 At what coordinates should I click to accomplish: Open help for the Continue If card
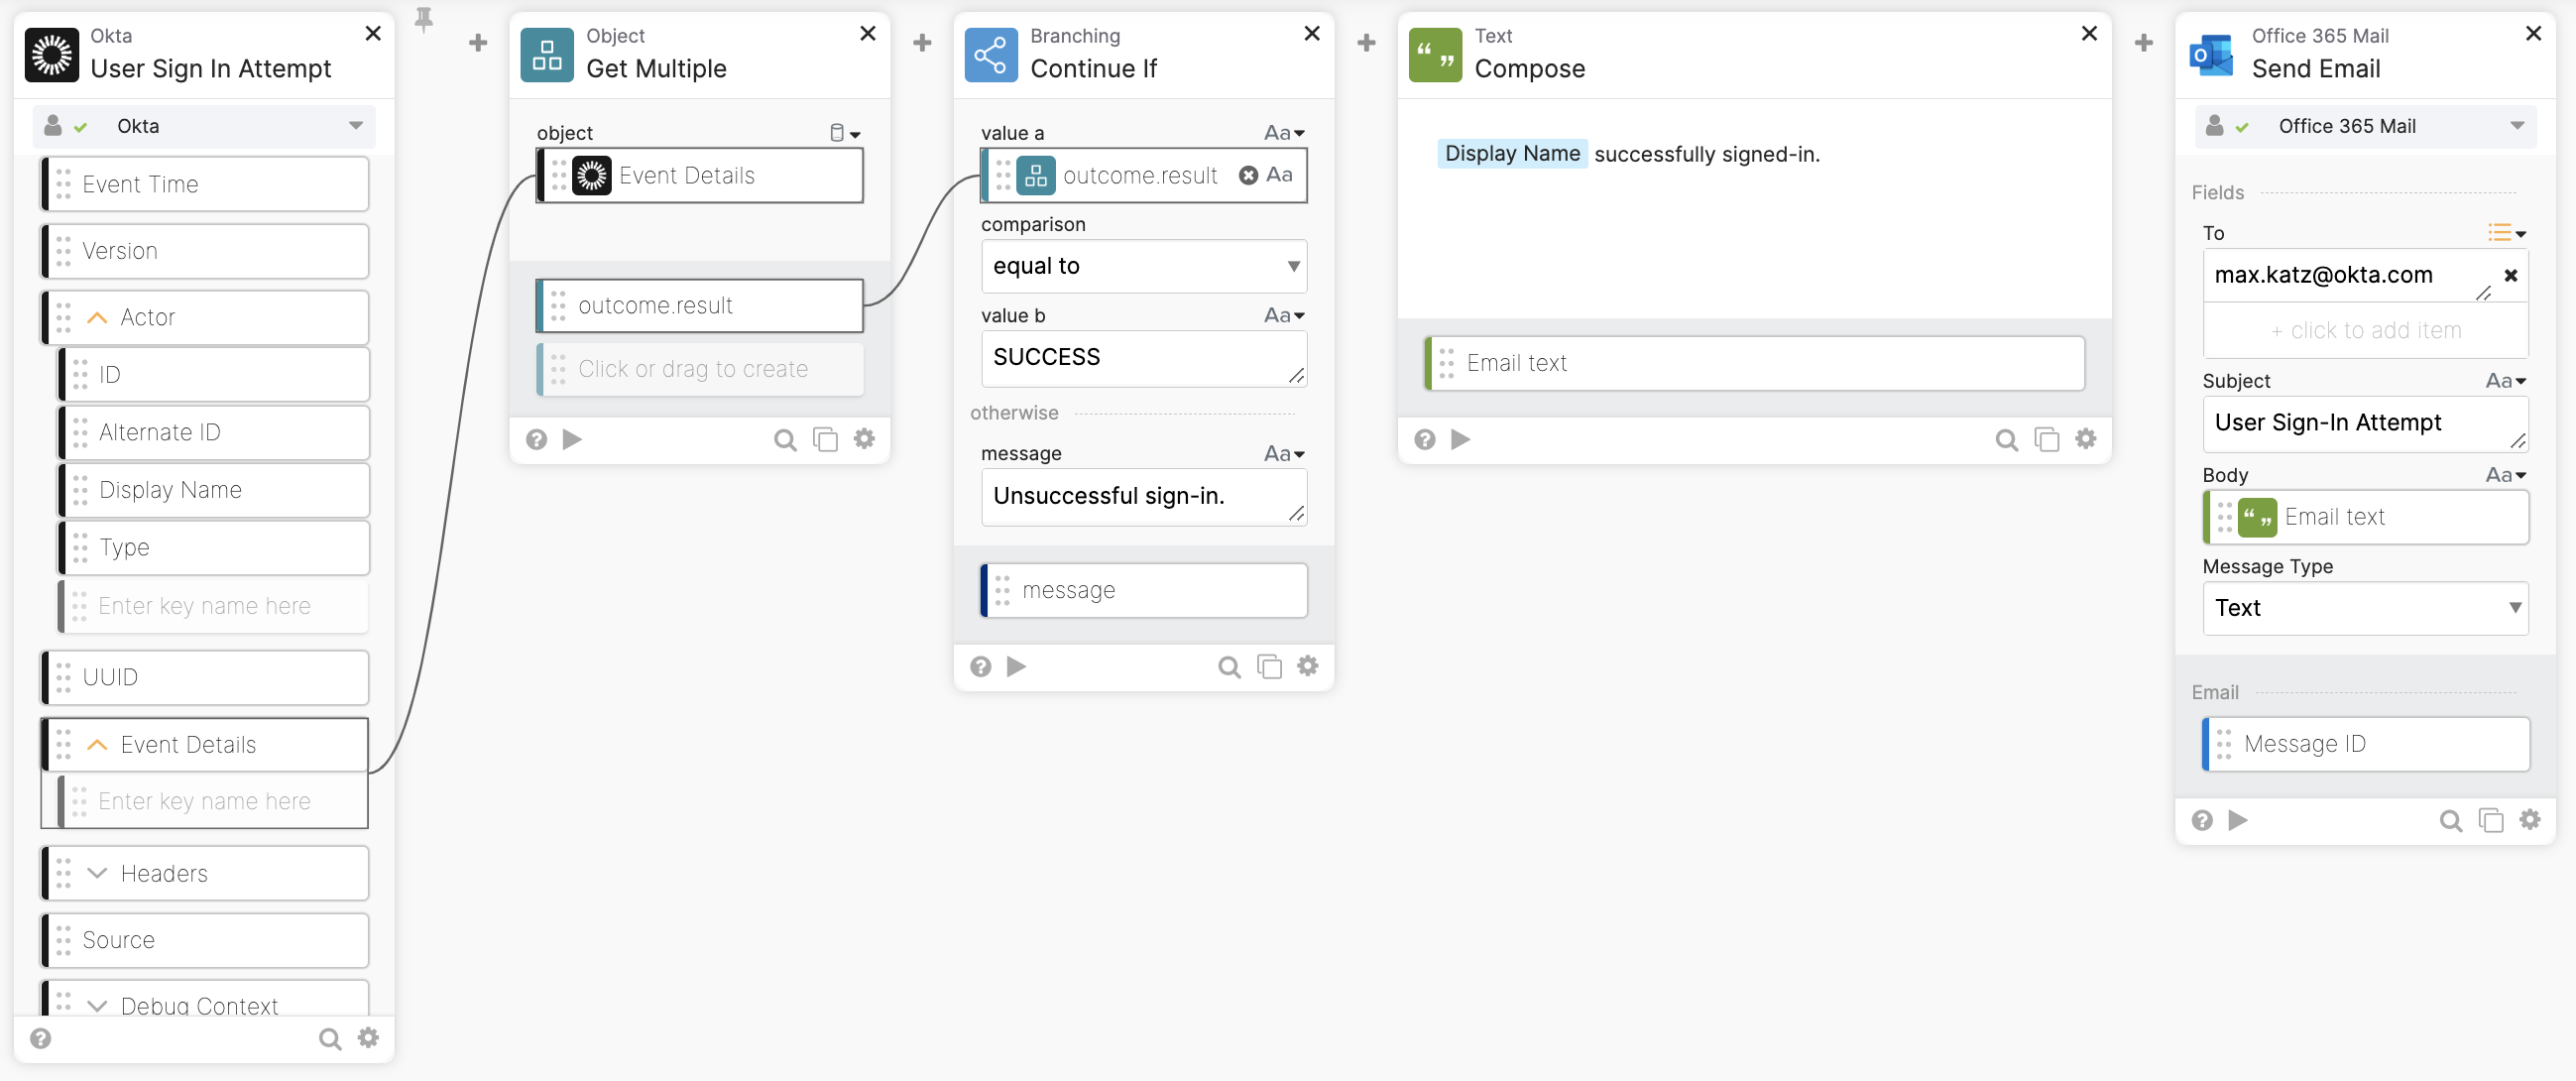[x=980, y=666]
